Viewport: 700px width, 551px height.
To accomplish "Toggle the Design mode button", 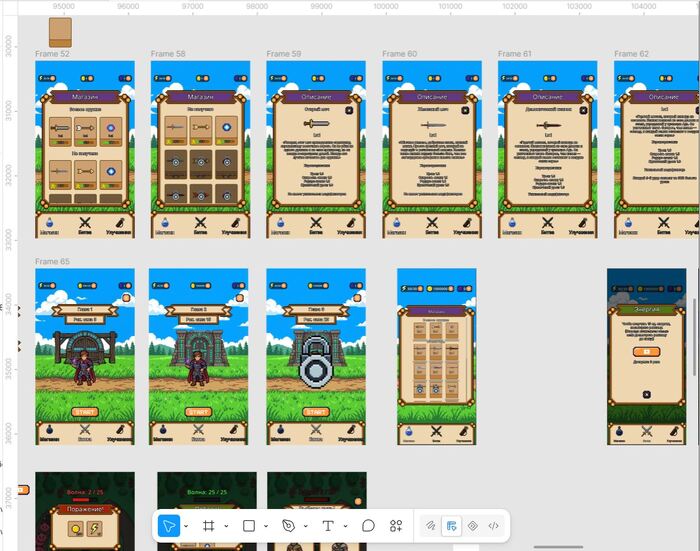I will (x=451, y=526).
